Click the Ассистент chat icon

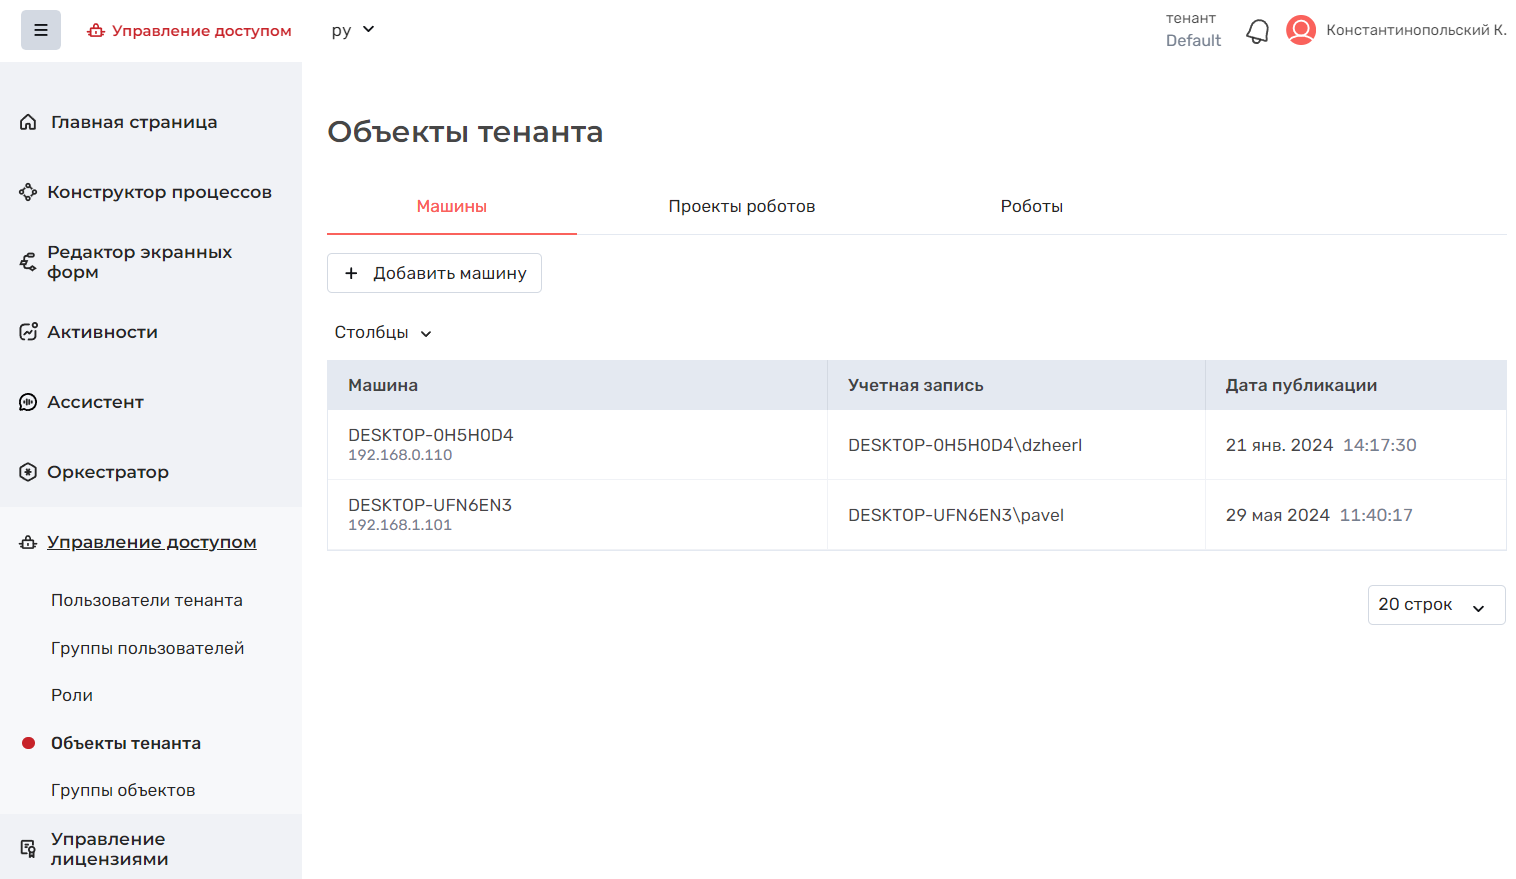(x=28, y=402)
